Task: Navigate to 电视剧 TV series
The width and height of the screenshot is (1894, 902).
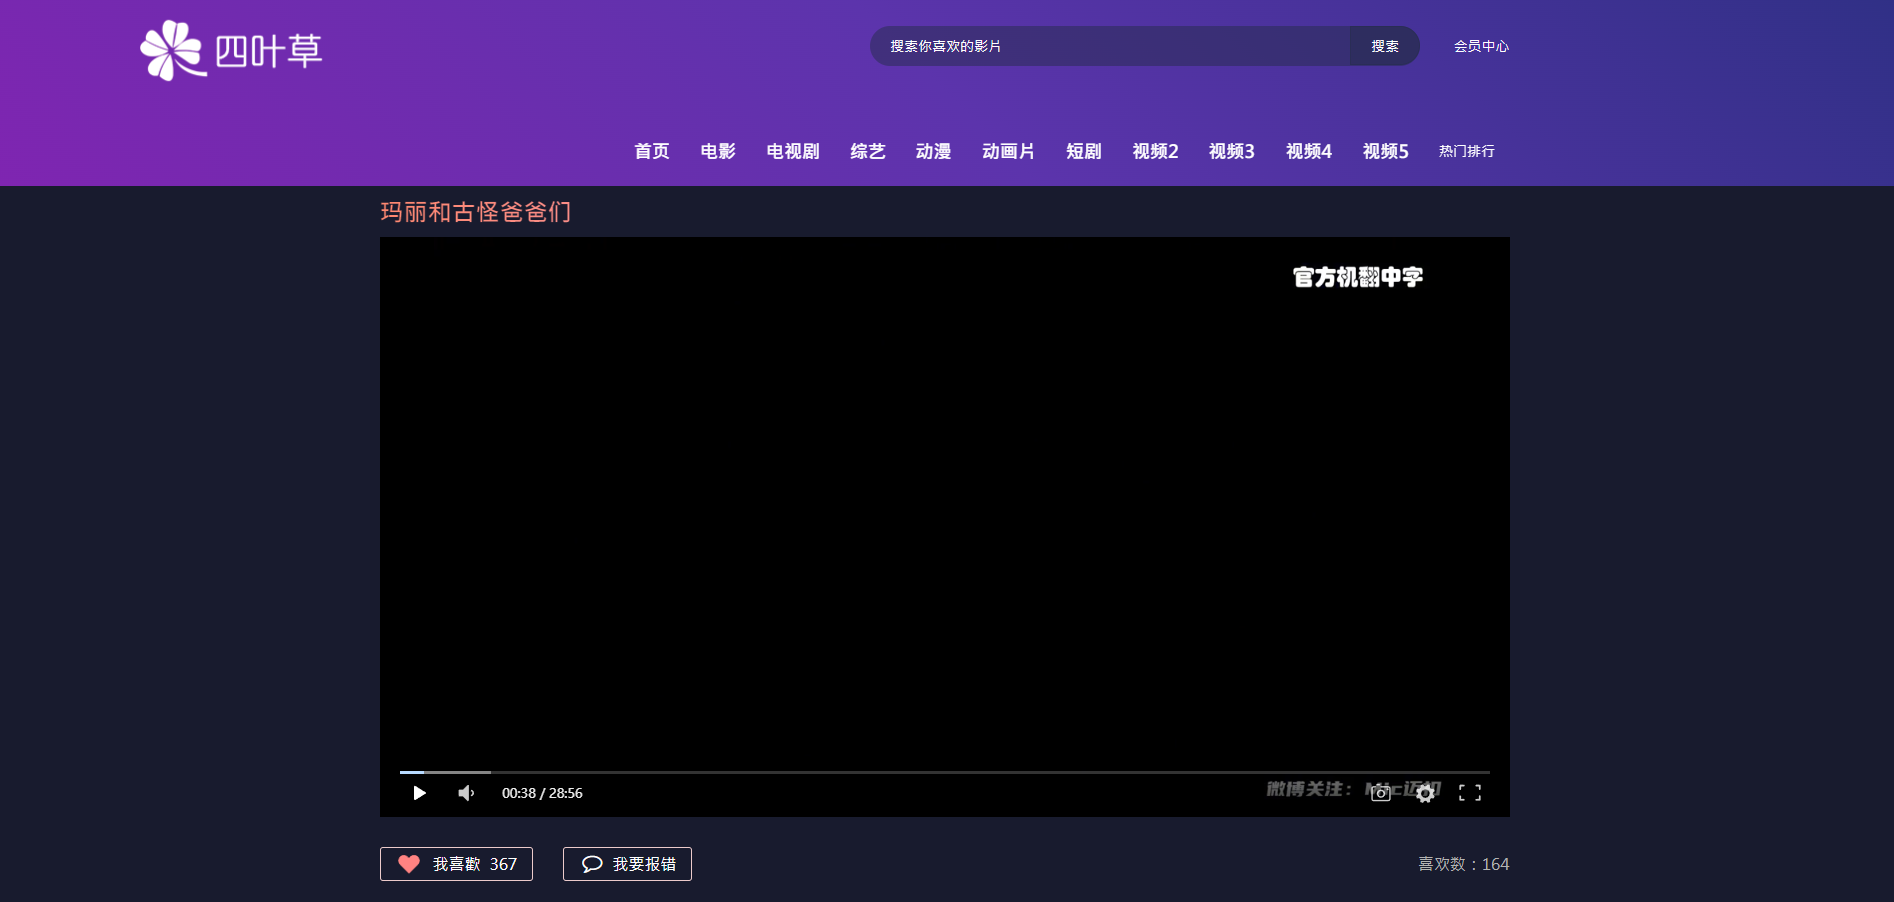Action: [x=793, y=151]
